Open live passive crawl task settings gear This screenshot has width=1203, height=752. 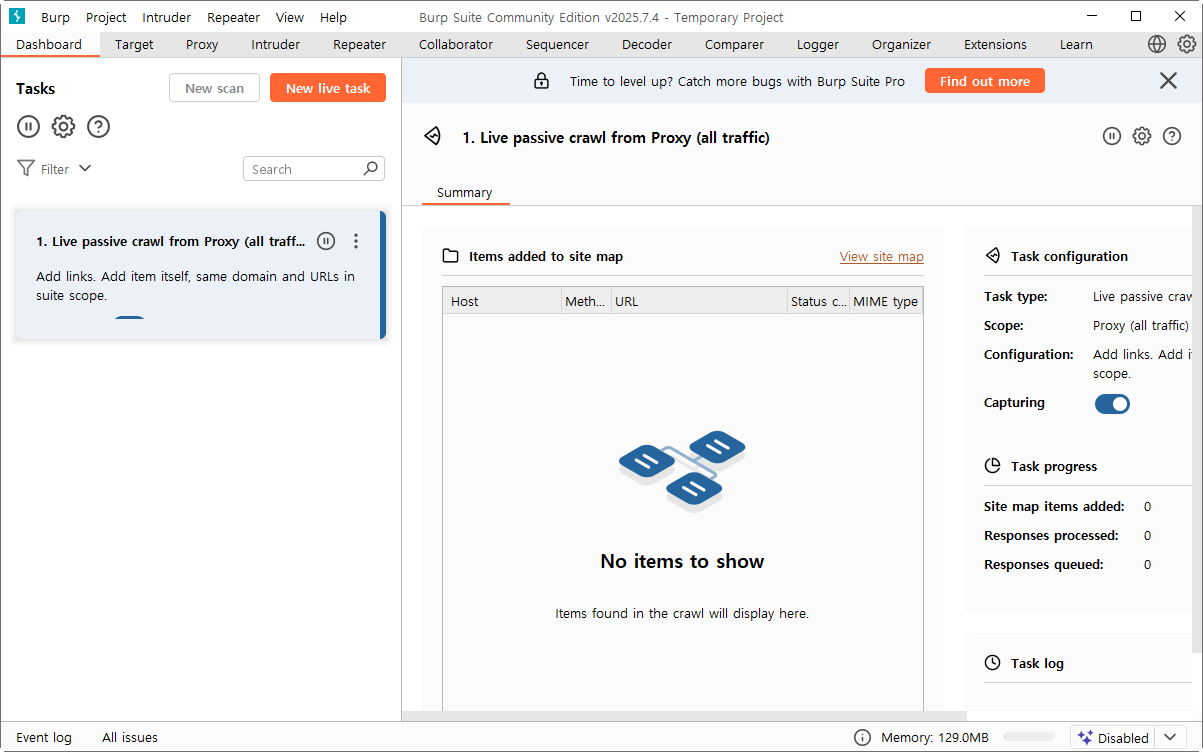[x=1142, y=137]
